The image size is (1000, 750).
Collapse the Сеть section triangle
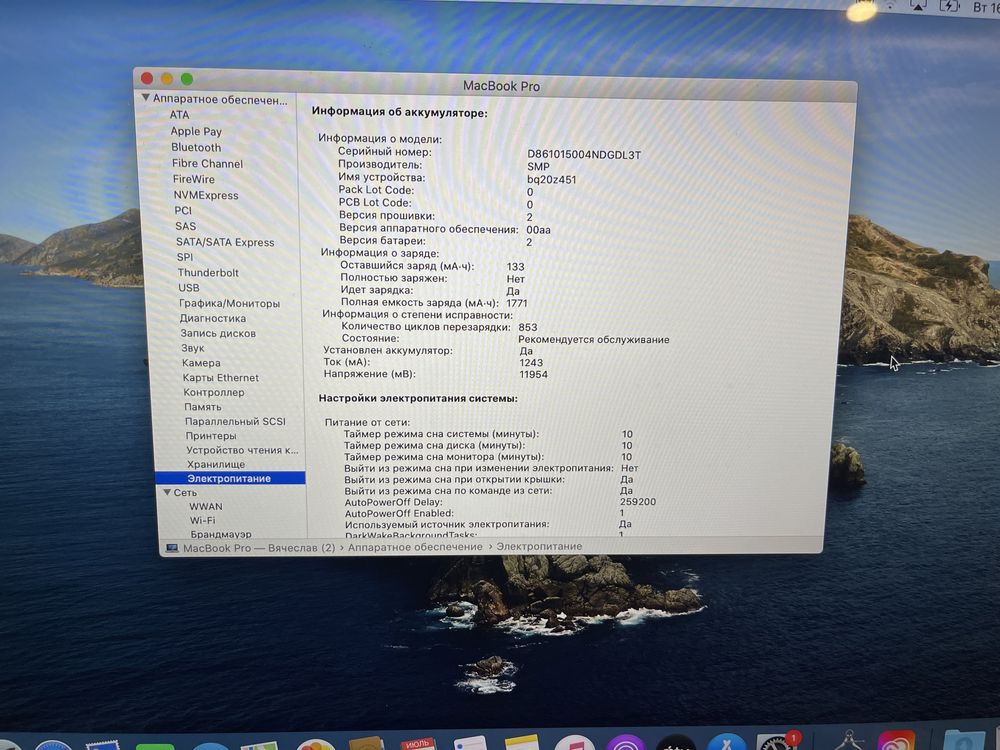click(167, 492)
